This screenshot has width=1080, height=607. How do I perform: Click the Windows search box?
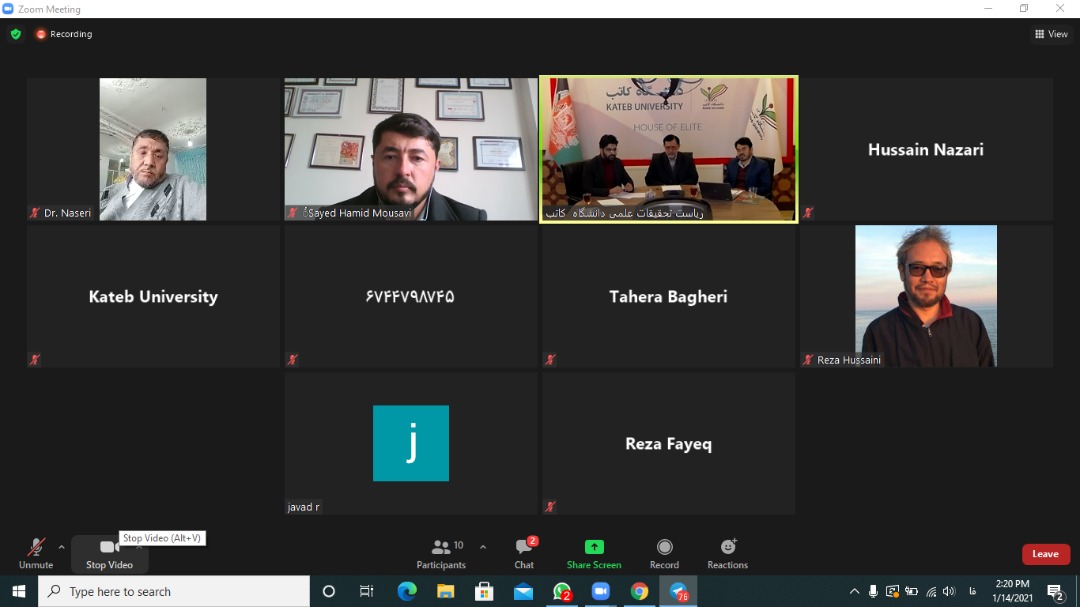point(174,591)
